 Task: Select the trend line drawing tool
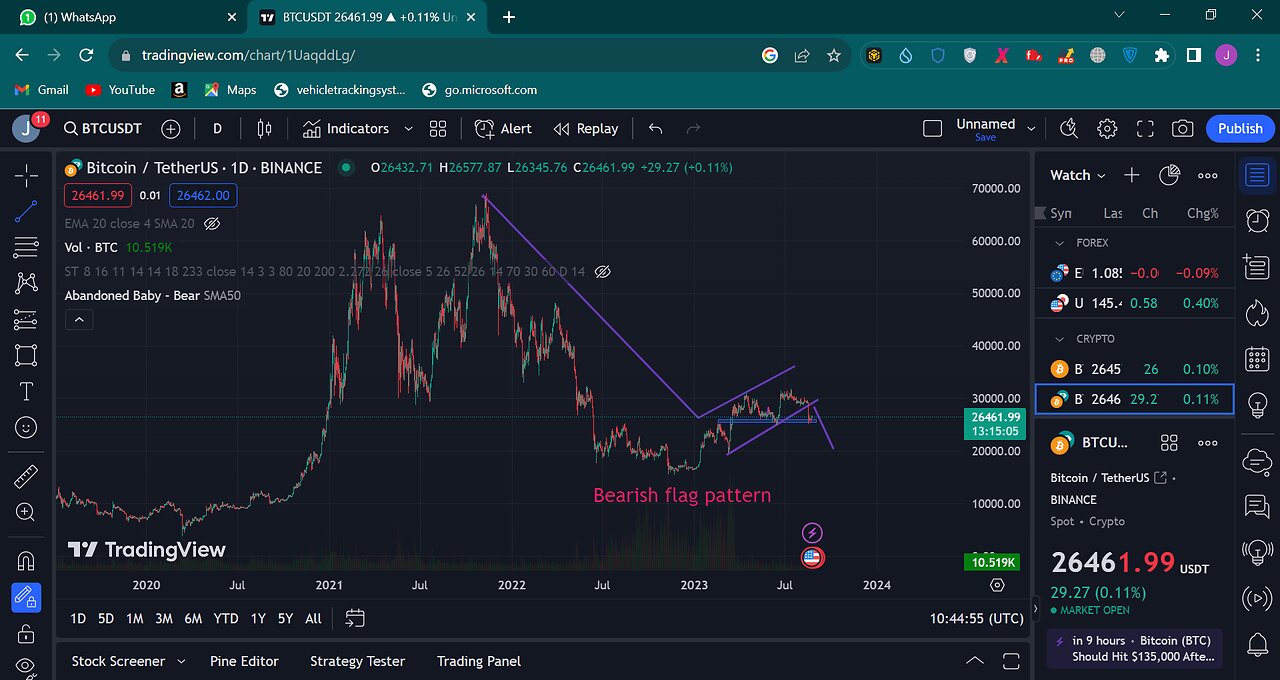coord(26,212)
